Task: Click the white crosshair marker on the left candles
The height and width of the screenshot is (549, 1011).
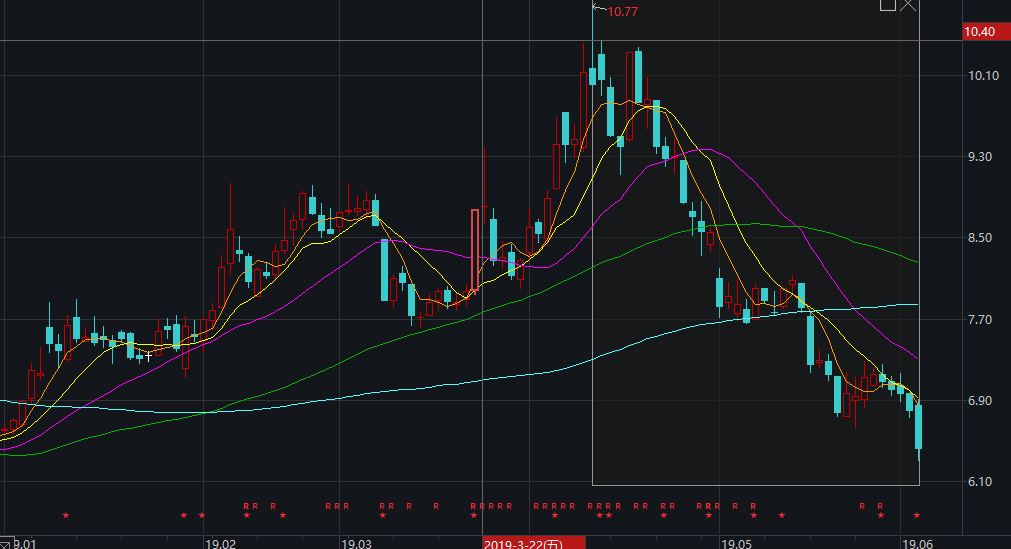Action: [149, 355]
